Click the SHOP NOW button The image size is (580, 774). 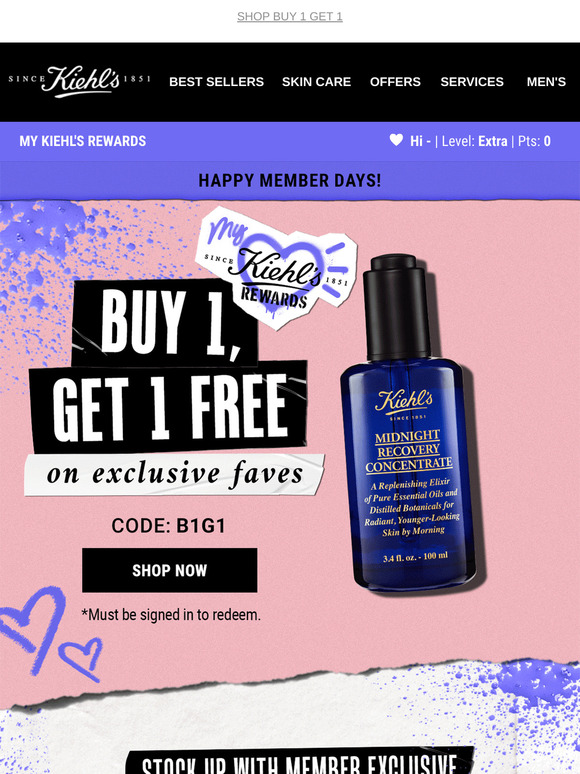[169, 570]
